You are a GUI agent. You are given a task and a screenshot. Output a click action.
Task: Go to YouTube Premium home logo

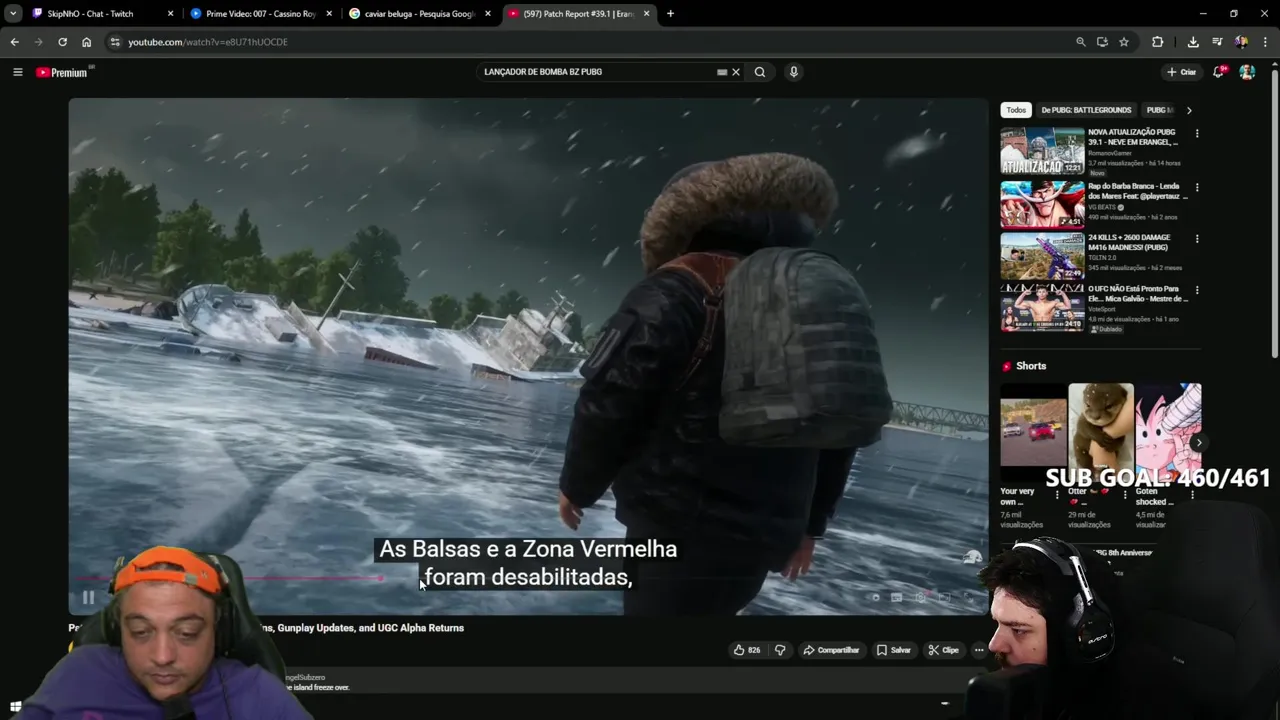(62, 72)
